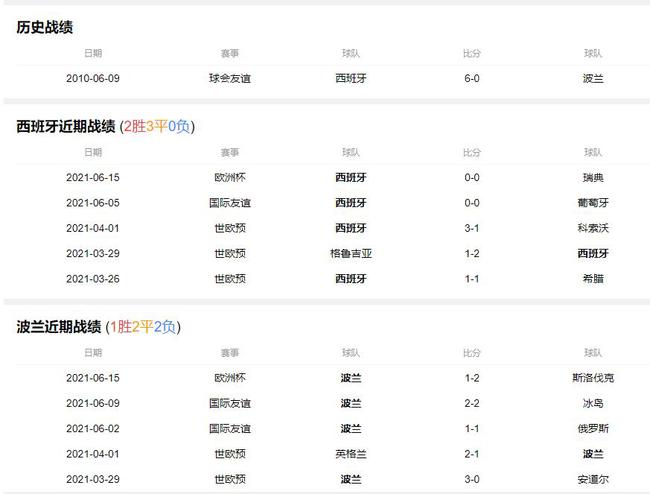The image size is (650, 494).
Task: Select the 希腊 team name
Action: [x=592, y=278]
